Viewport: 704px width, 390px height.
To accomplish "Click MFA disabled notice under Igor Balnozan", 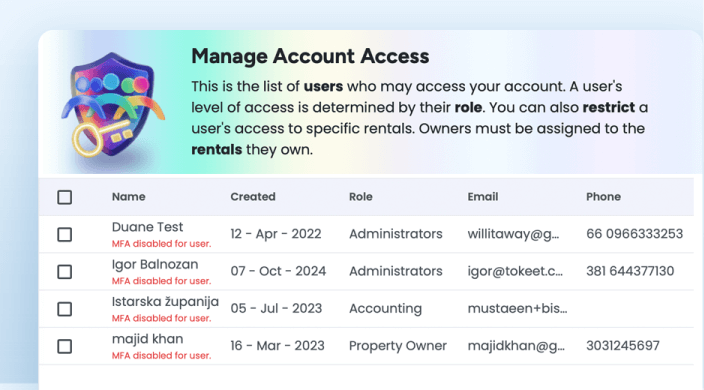I will pos(161,281).
